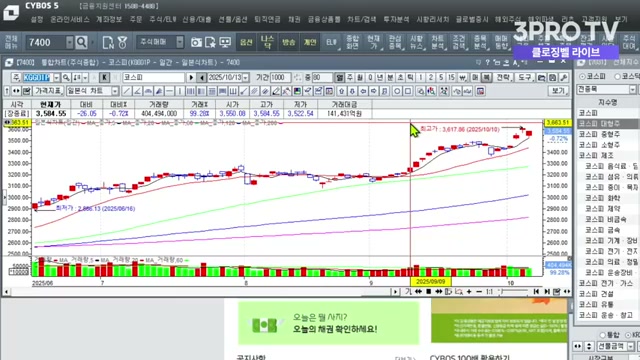Click the chart zoom slider below chart
Image resolution: width=640 pixels, height=360 pixels.
click(x=514, y=291)
